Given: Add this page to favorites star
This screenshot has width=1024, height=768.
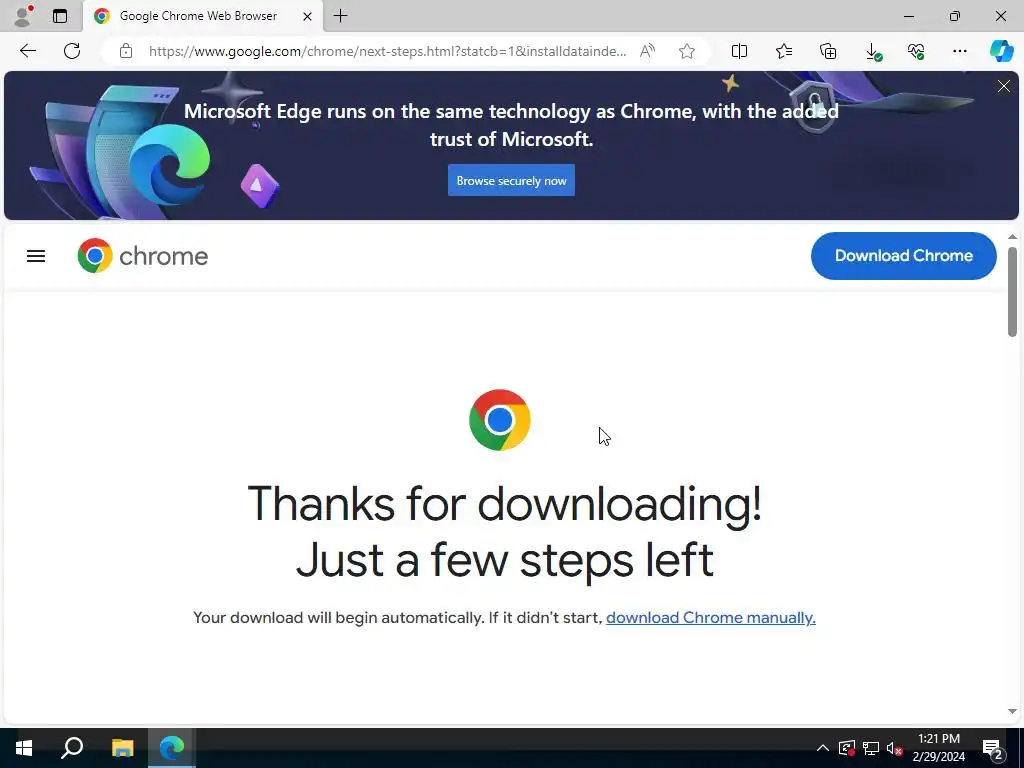Looking at the screenshot, I should [x=686, y=51].
